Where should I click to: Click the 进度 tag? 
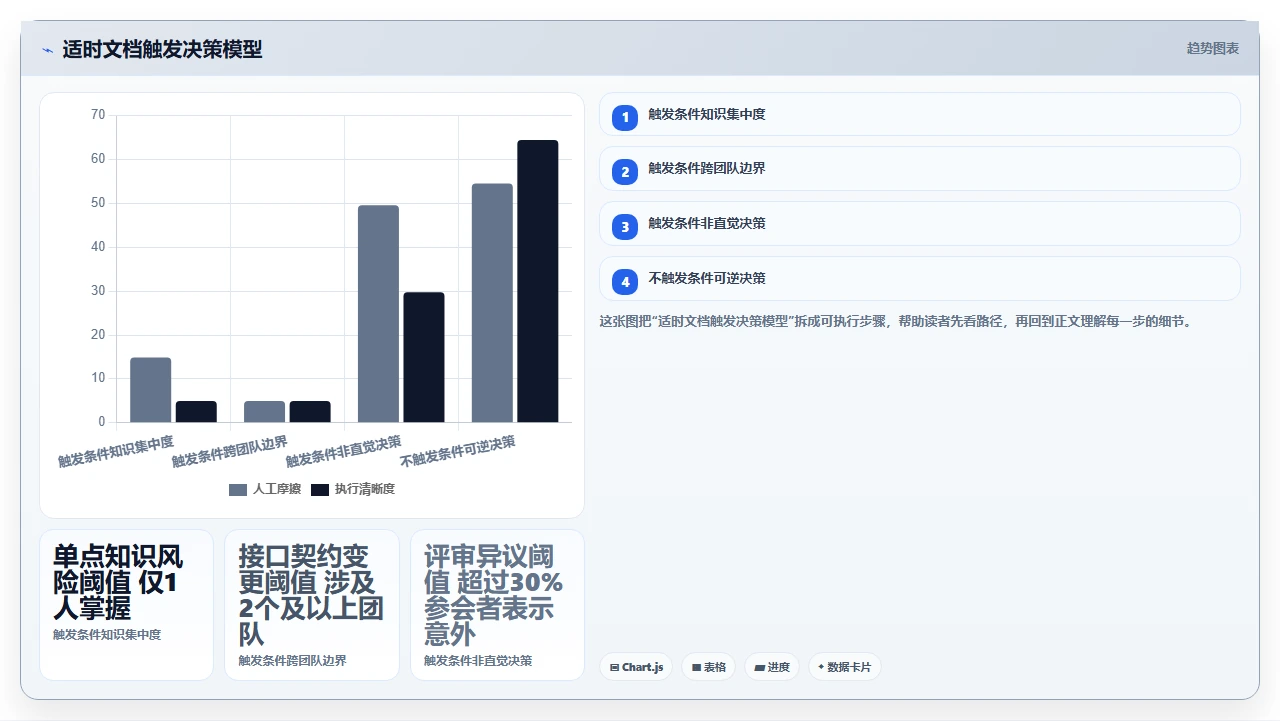[x=772, y=667]
